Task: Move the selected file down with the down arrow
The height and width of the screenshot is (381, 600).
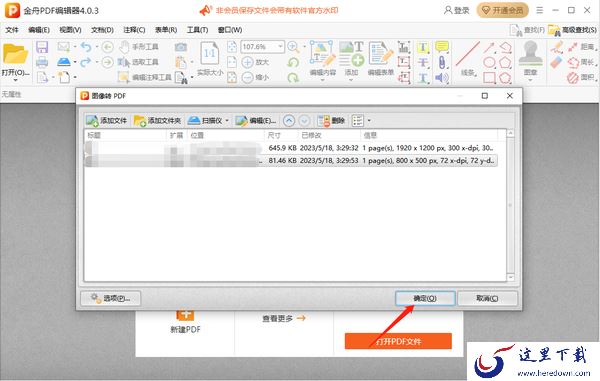Action: point(304,120)
